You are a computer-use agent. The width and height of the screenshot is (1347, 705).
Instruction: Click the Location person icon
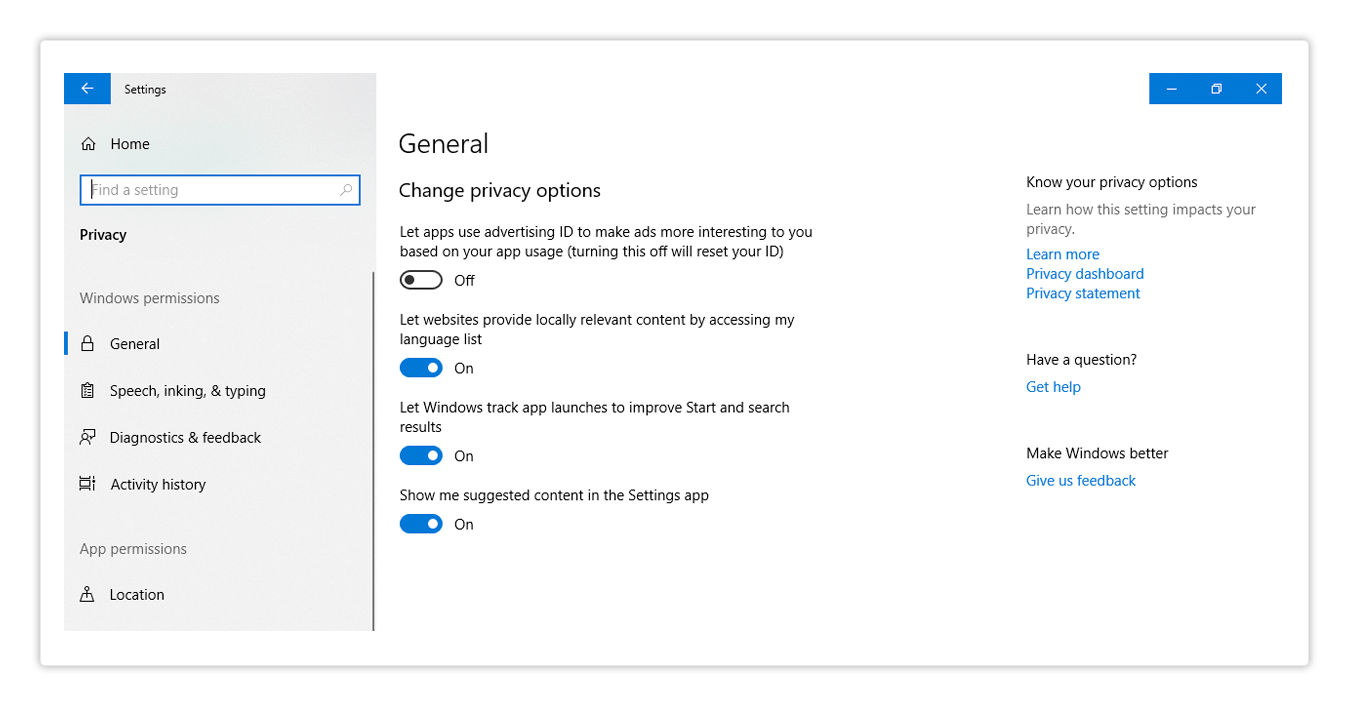tap(88, 594)
